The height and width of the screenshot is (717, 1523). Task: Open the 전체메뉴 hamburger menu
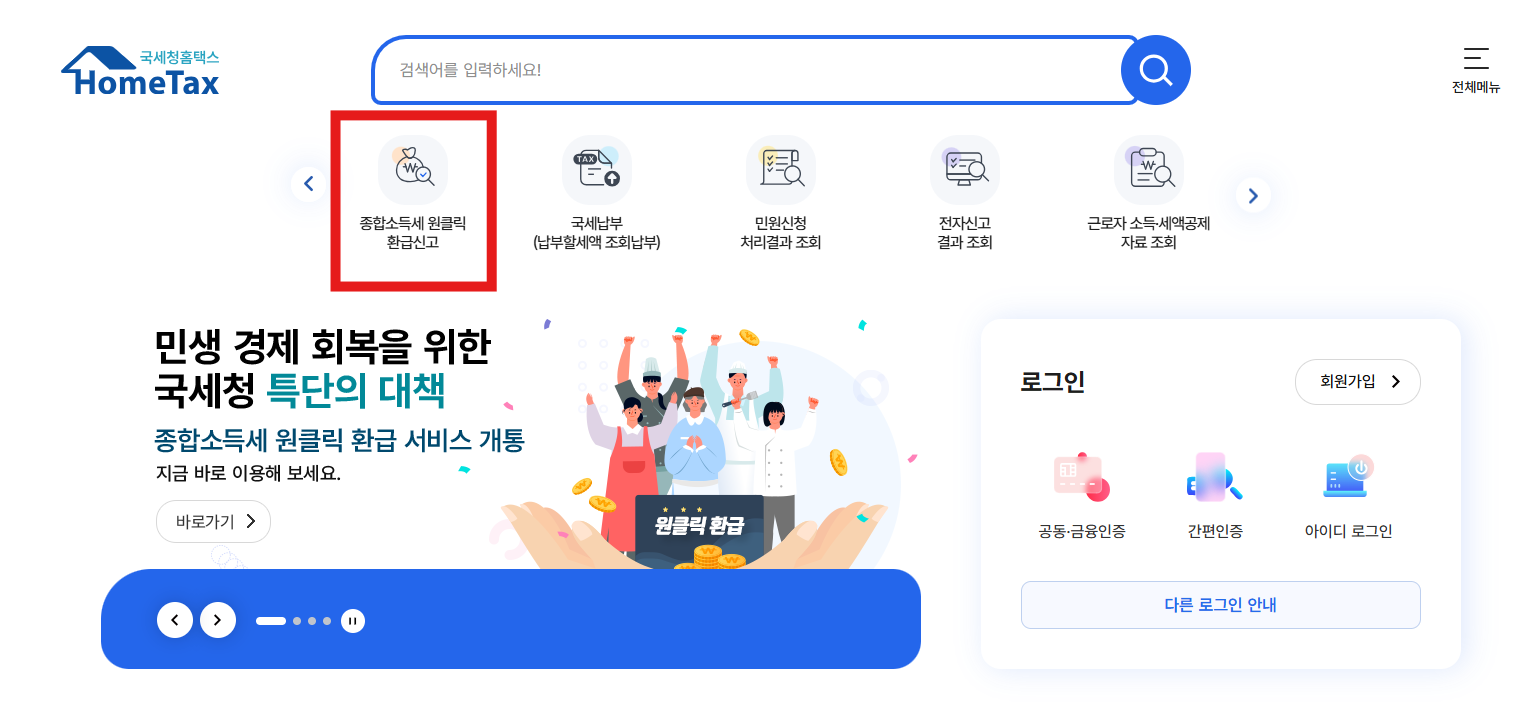(1476, 70)
